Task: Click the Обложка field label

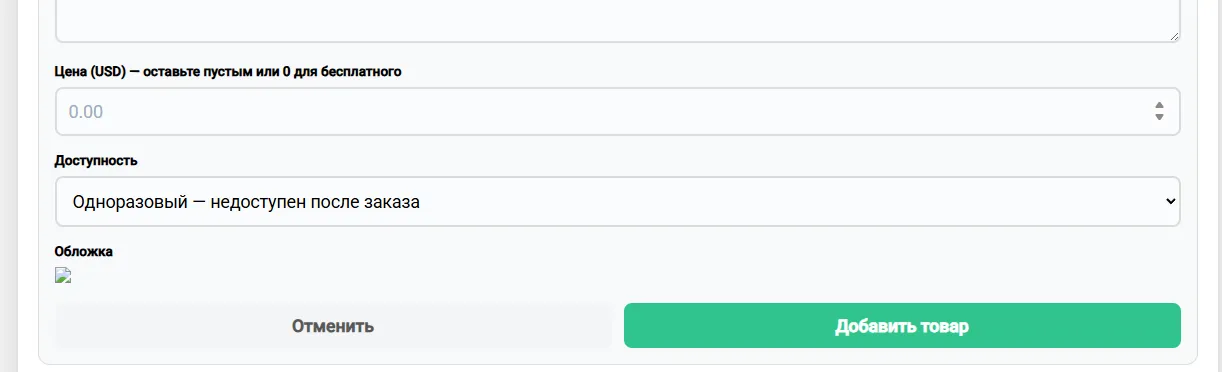Action: point(84,251)
